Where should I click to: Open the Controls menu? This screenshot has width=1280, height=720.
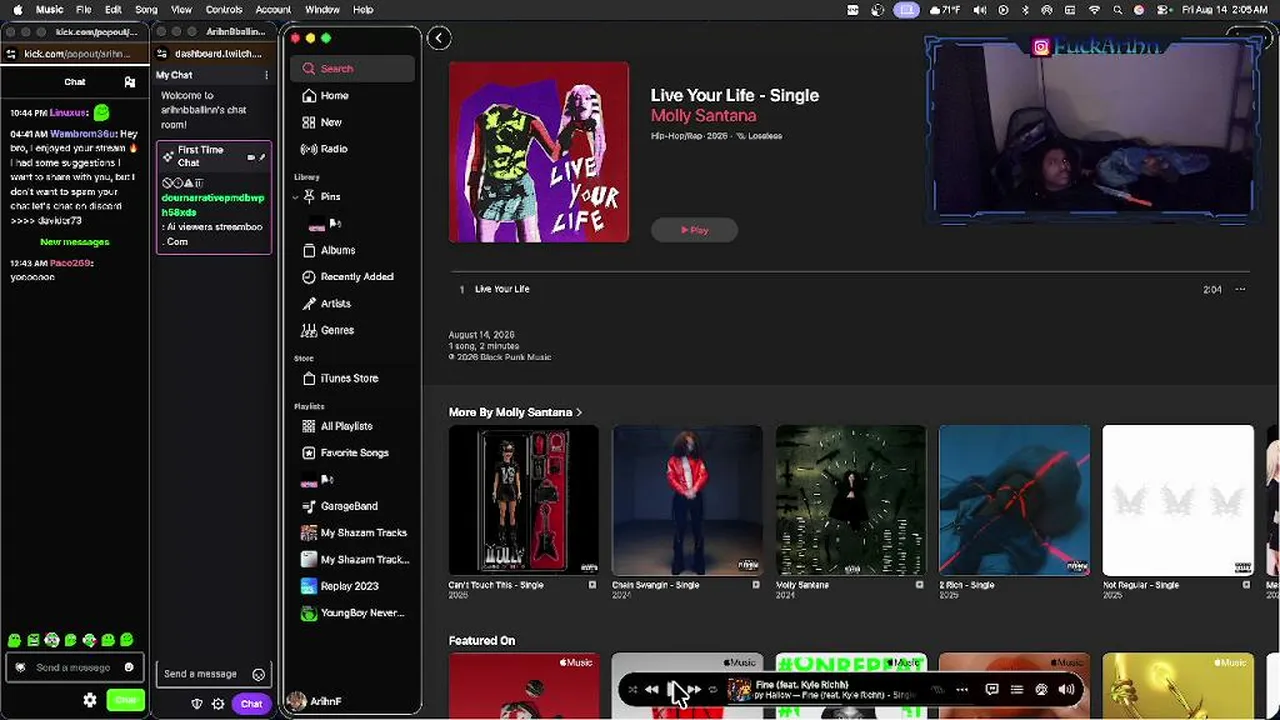click(224, 10)
